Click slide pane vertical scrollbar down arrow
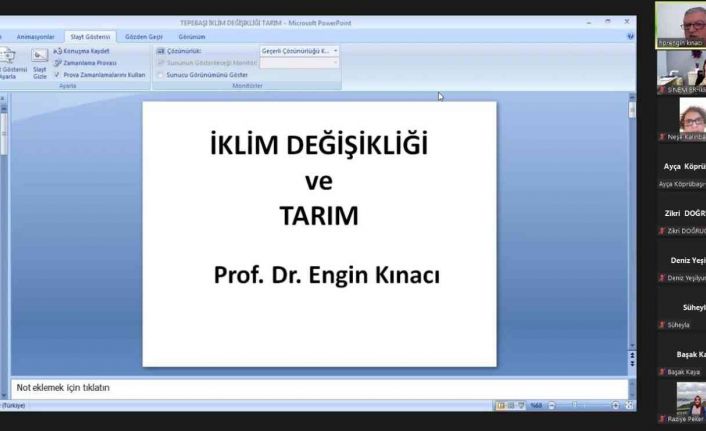Viewport: 706px width, 431px height. tap(632, 346)
